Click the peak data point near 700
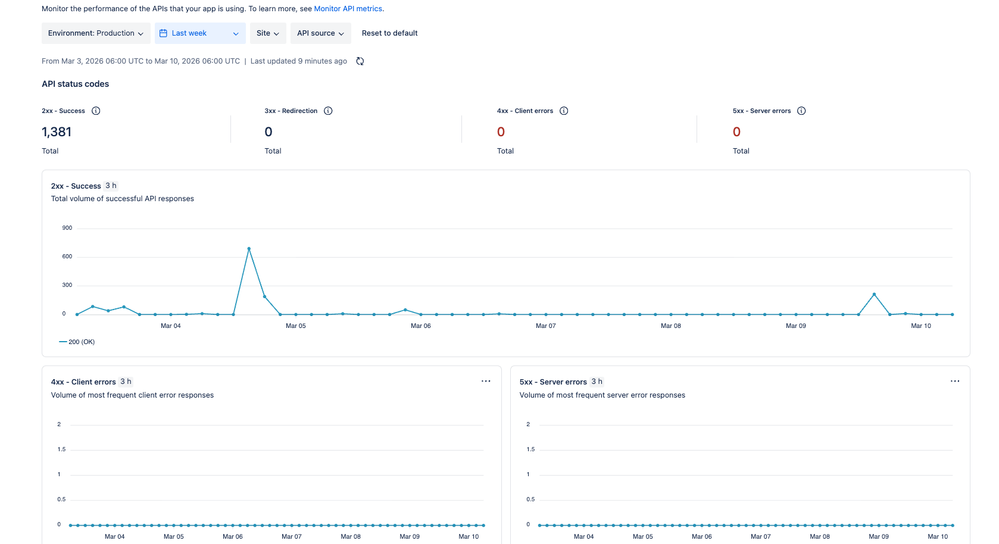The width and height of the screenshot is (999, 544). [248, 248]
